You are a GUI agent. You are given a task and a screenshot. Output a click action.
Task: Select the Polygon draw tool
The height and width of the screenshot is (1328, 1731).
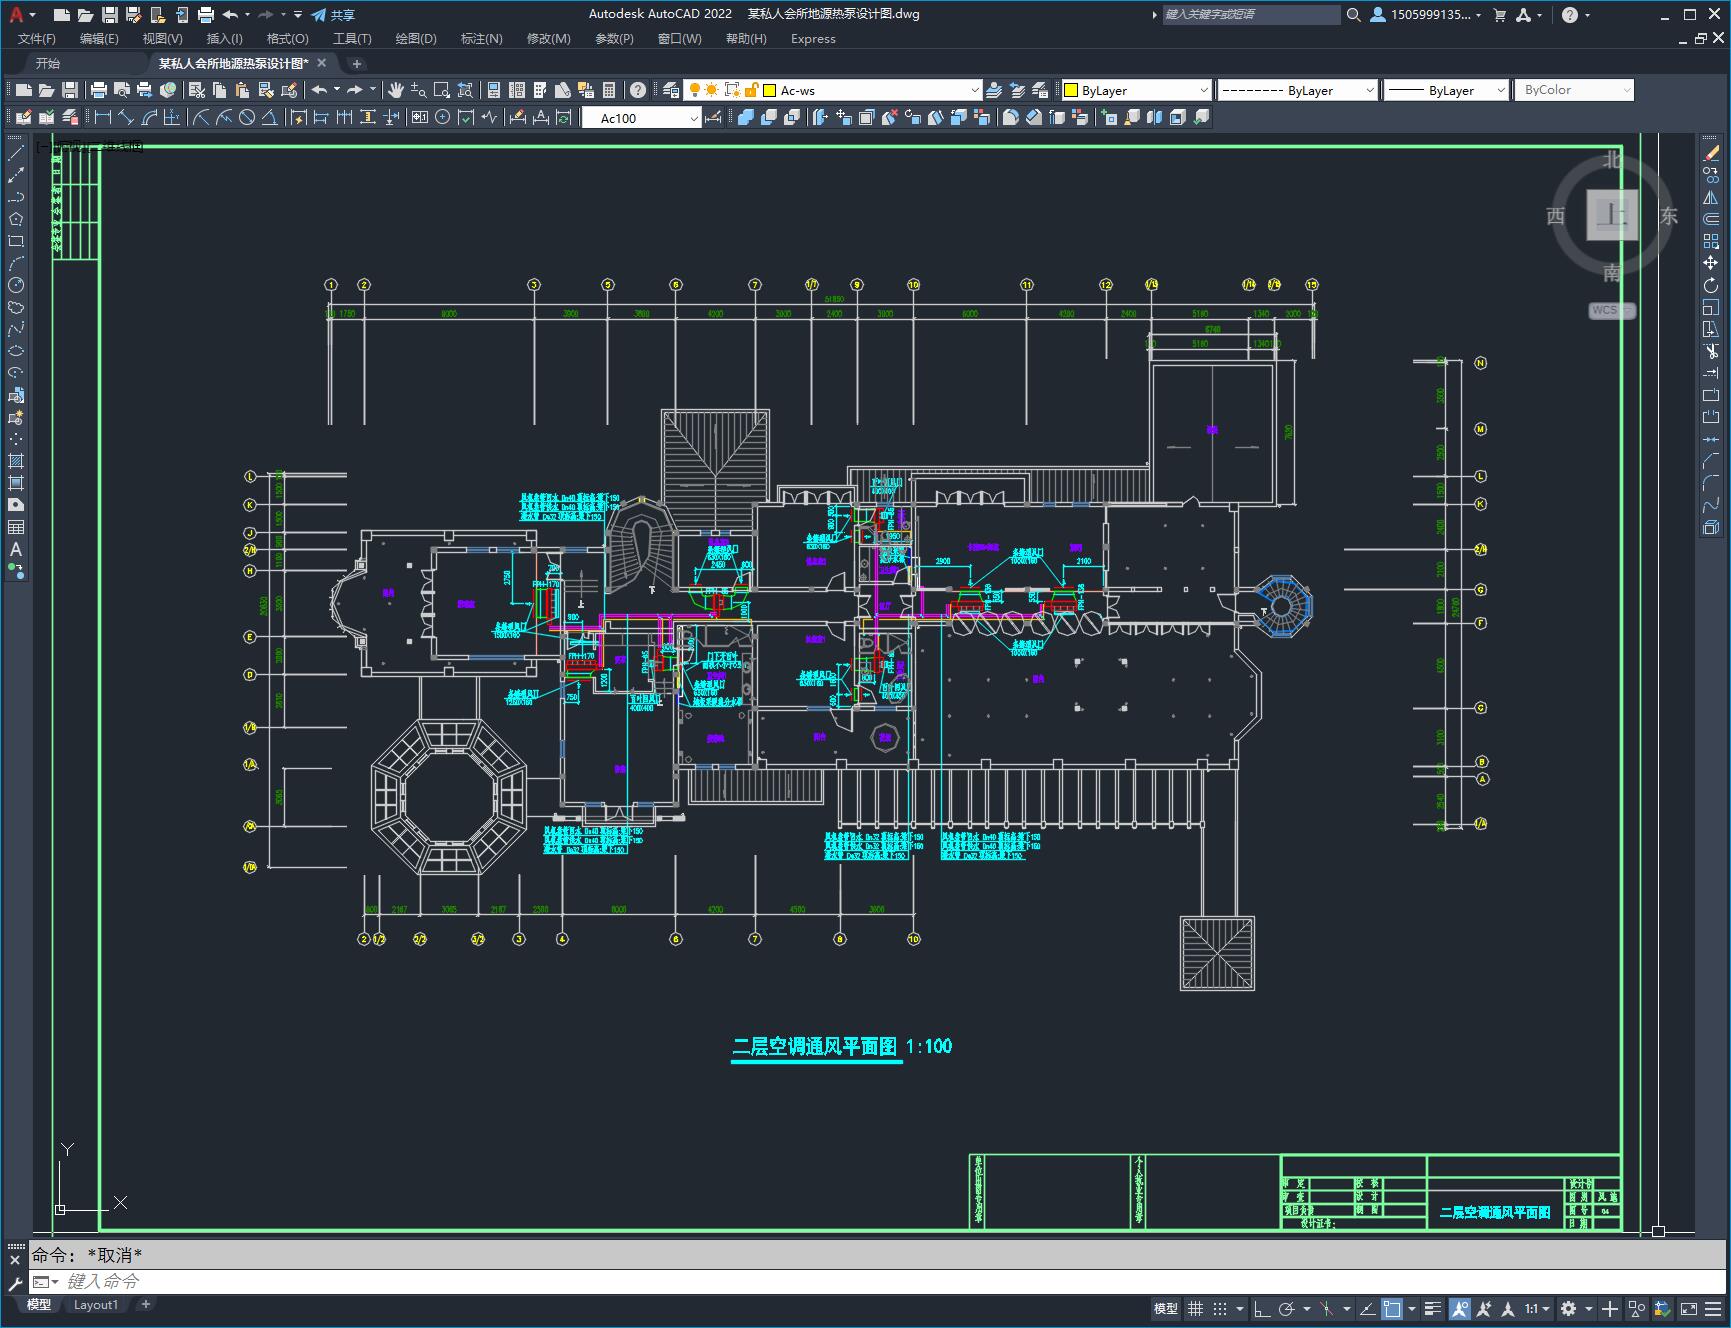(x=16, y=219)
